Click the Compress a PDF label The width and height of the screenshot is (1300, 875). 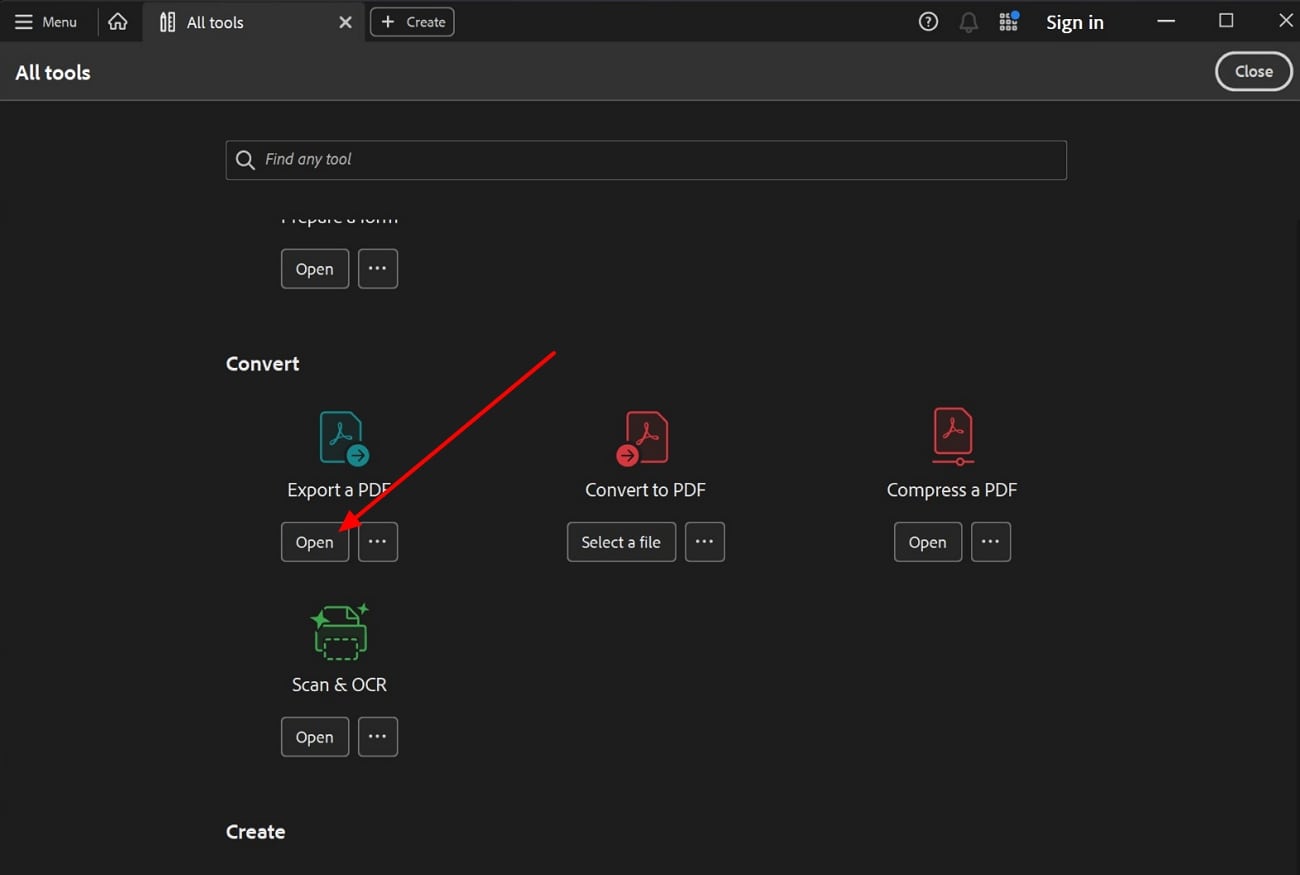pyautogui.click(x=952, y=490)
